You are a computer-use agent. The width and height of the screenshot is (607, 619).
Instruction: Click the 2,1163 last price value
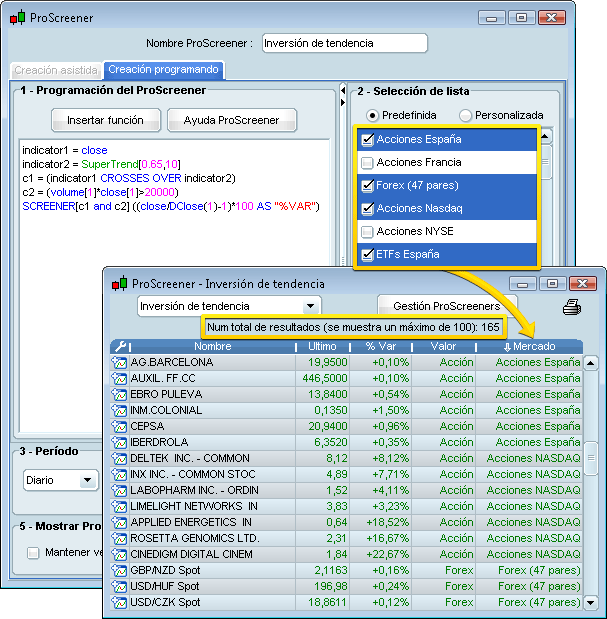[x=331, y=570]
